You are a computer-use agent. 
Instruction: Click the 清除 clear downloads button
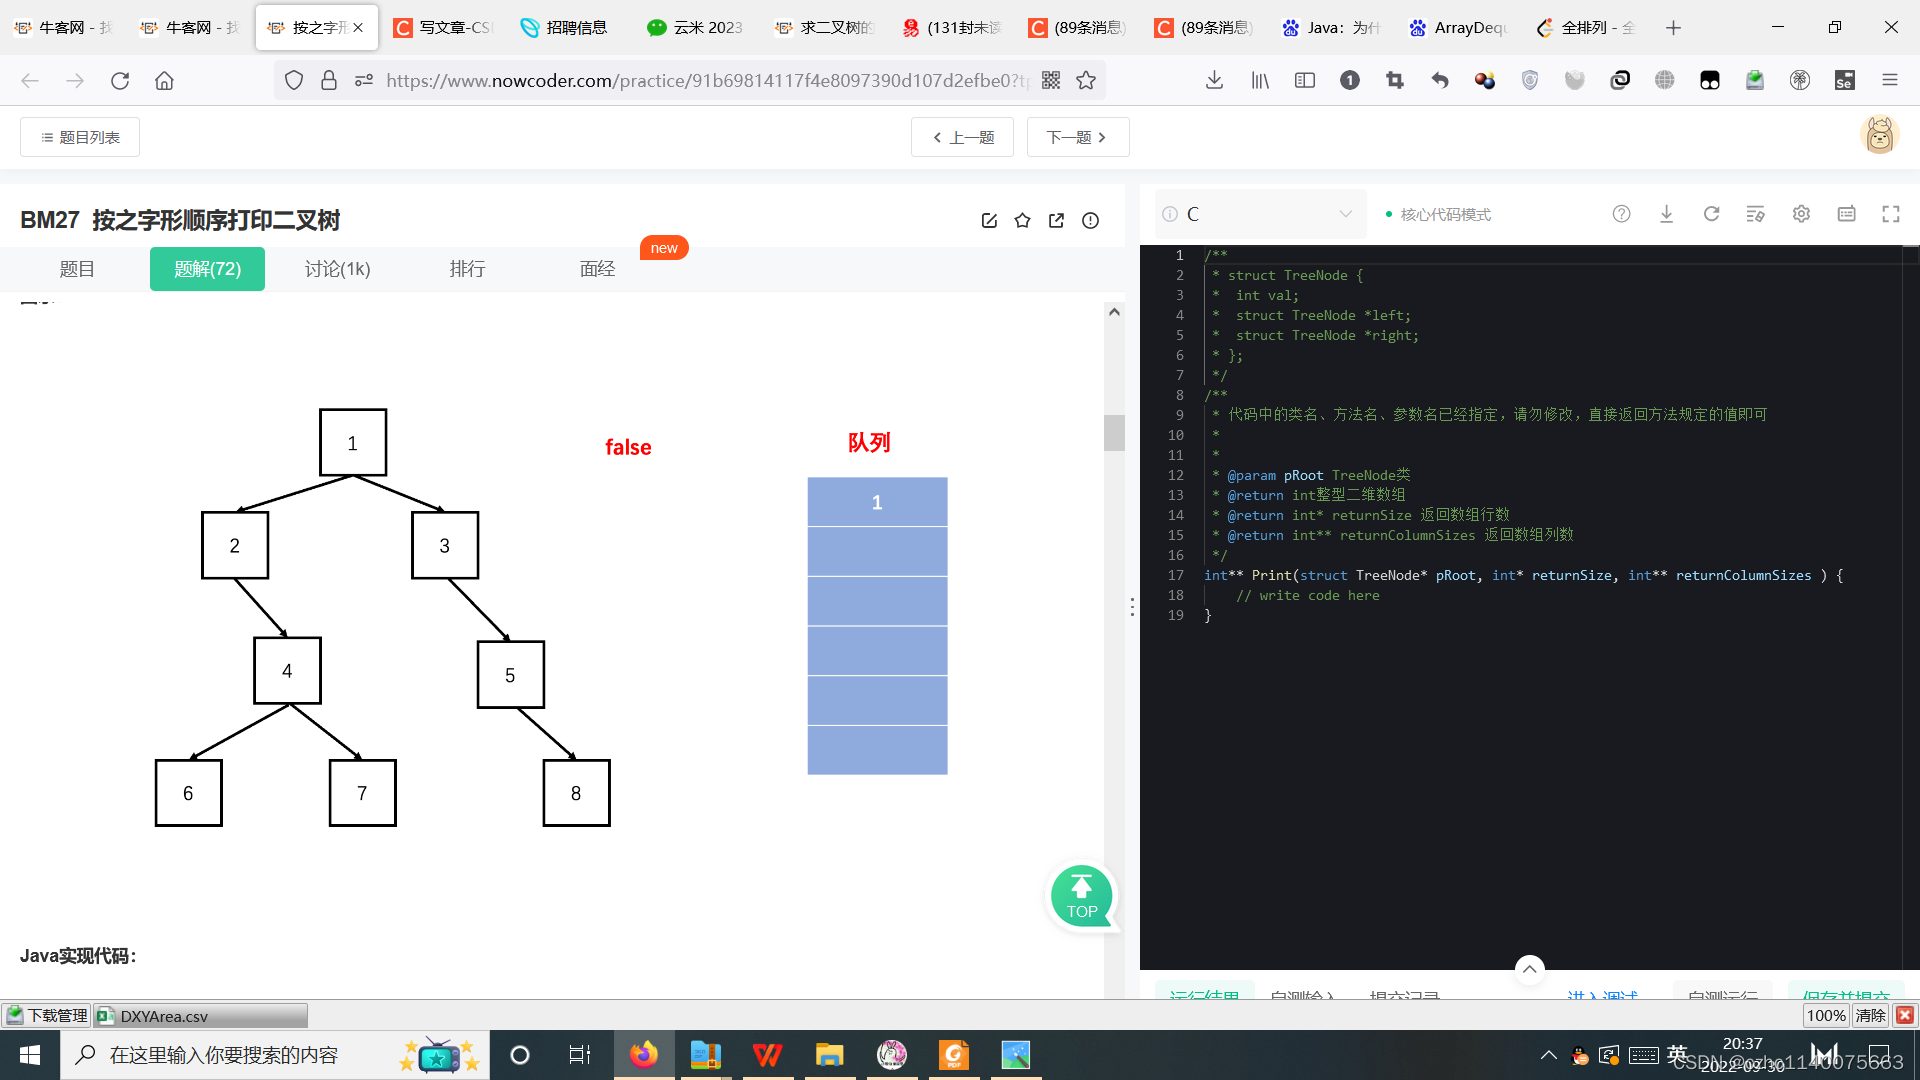coord(1870,1016)
